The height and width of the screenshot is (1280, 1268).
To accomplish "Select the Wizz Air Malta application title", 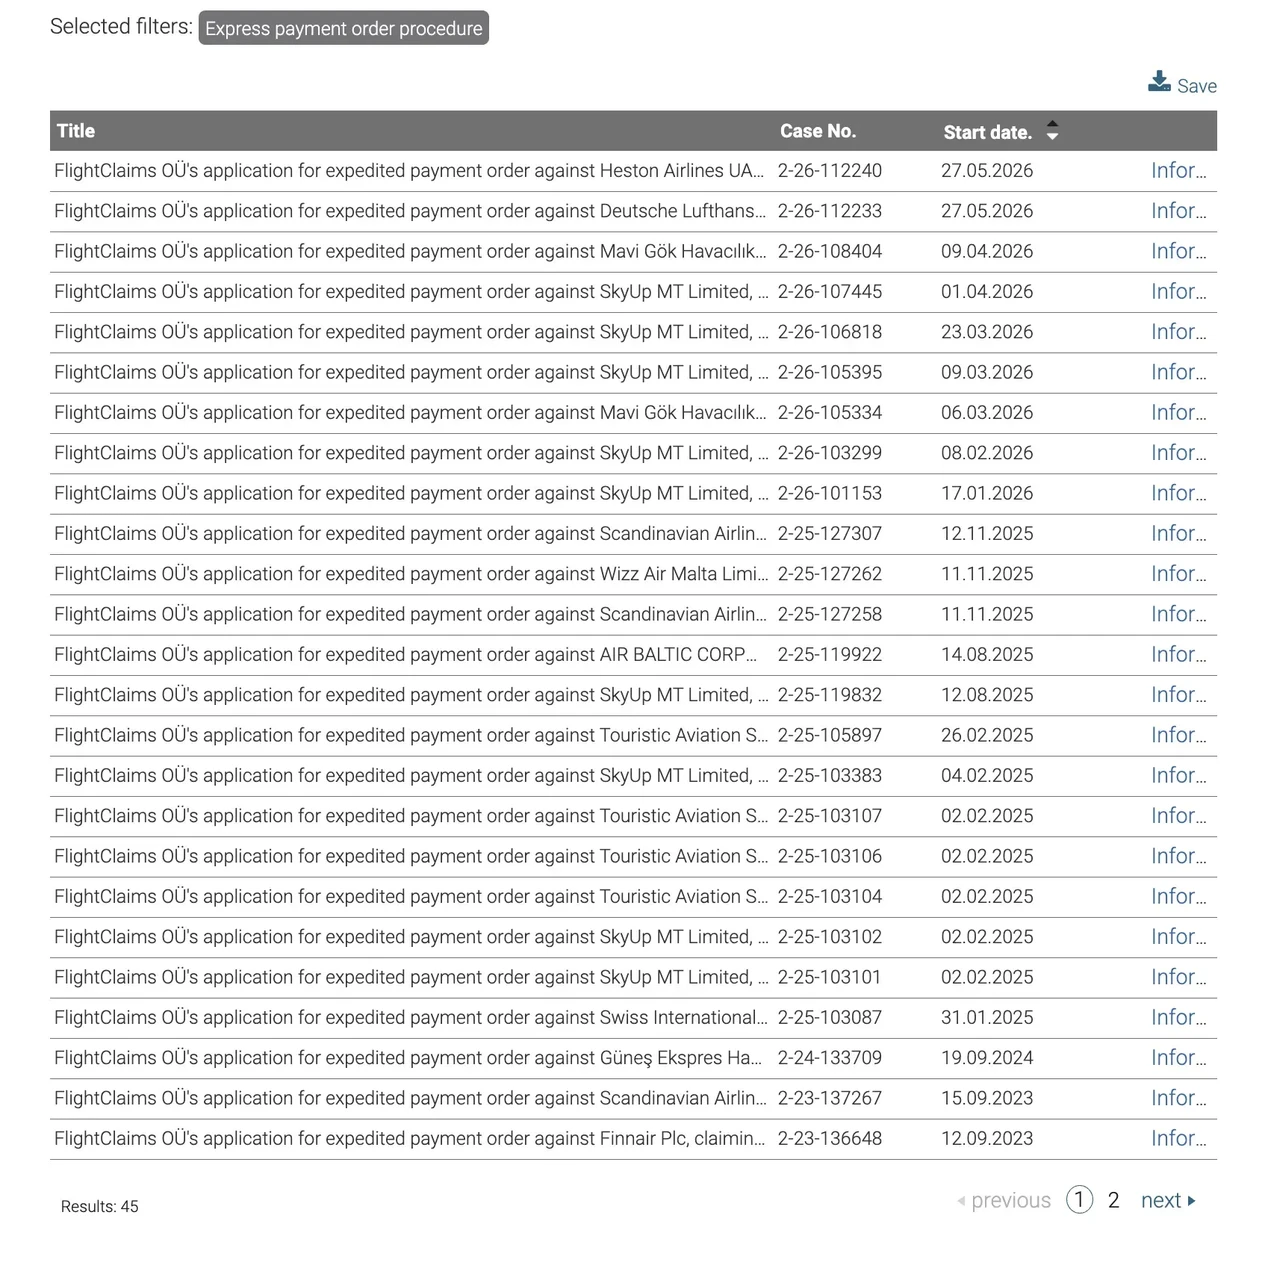I will pos(411,574).
